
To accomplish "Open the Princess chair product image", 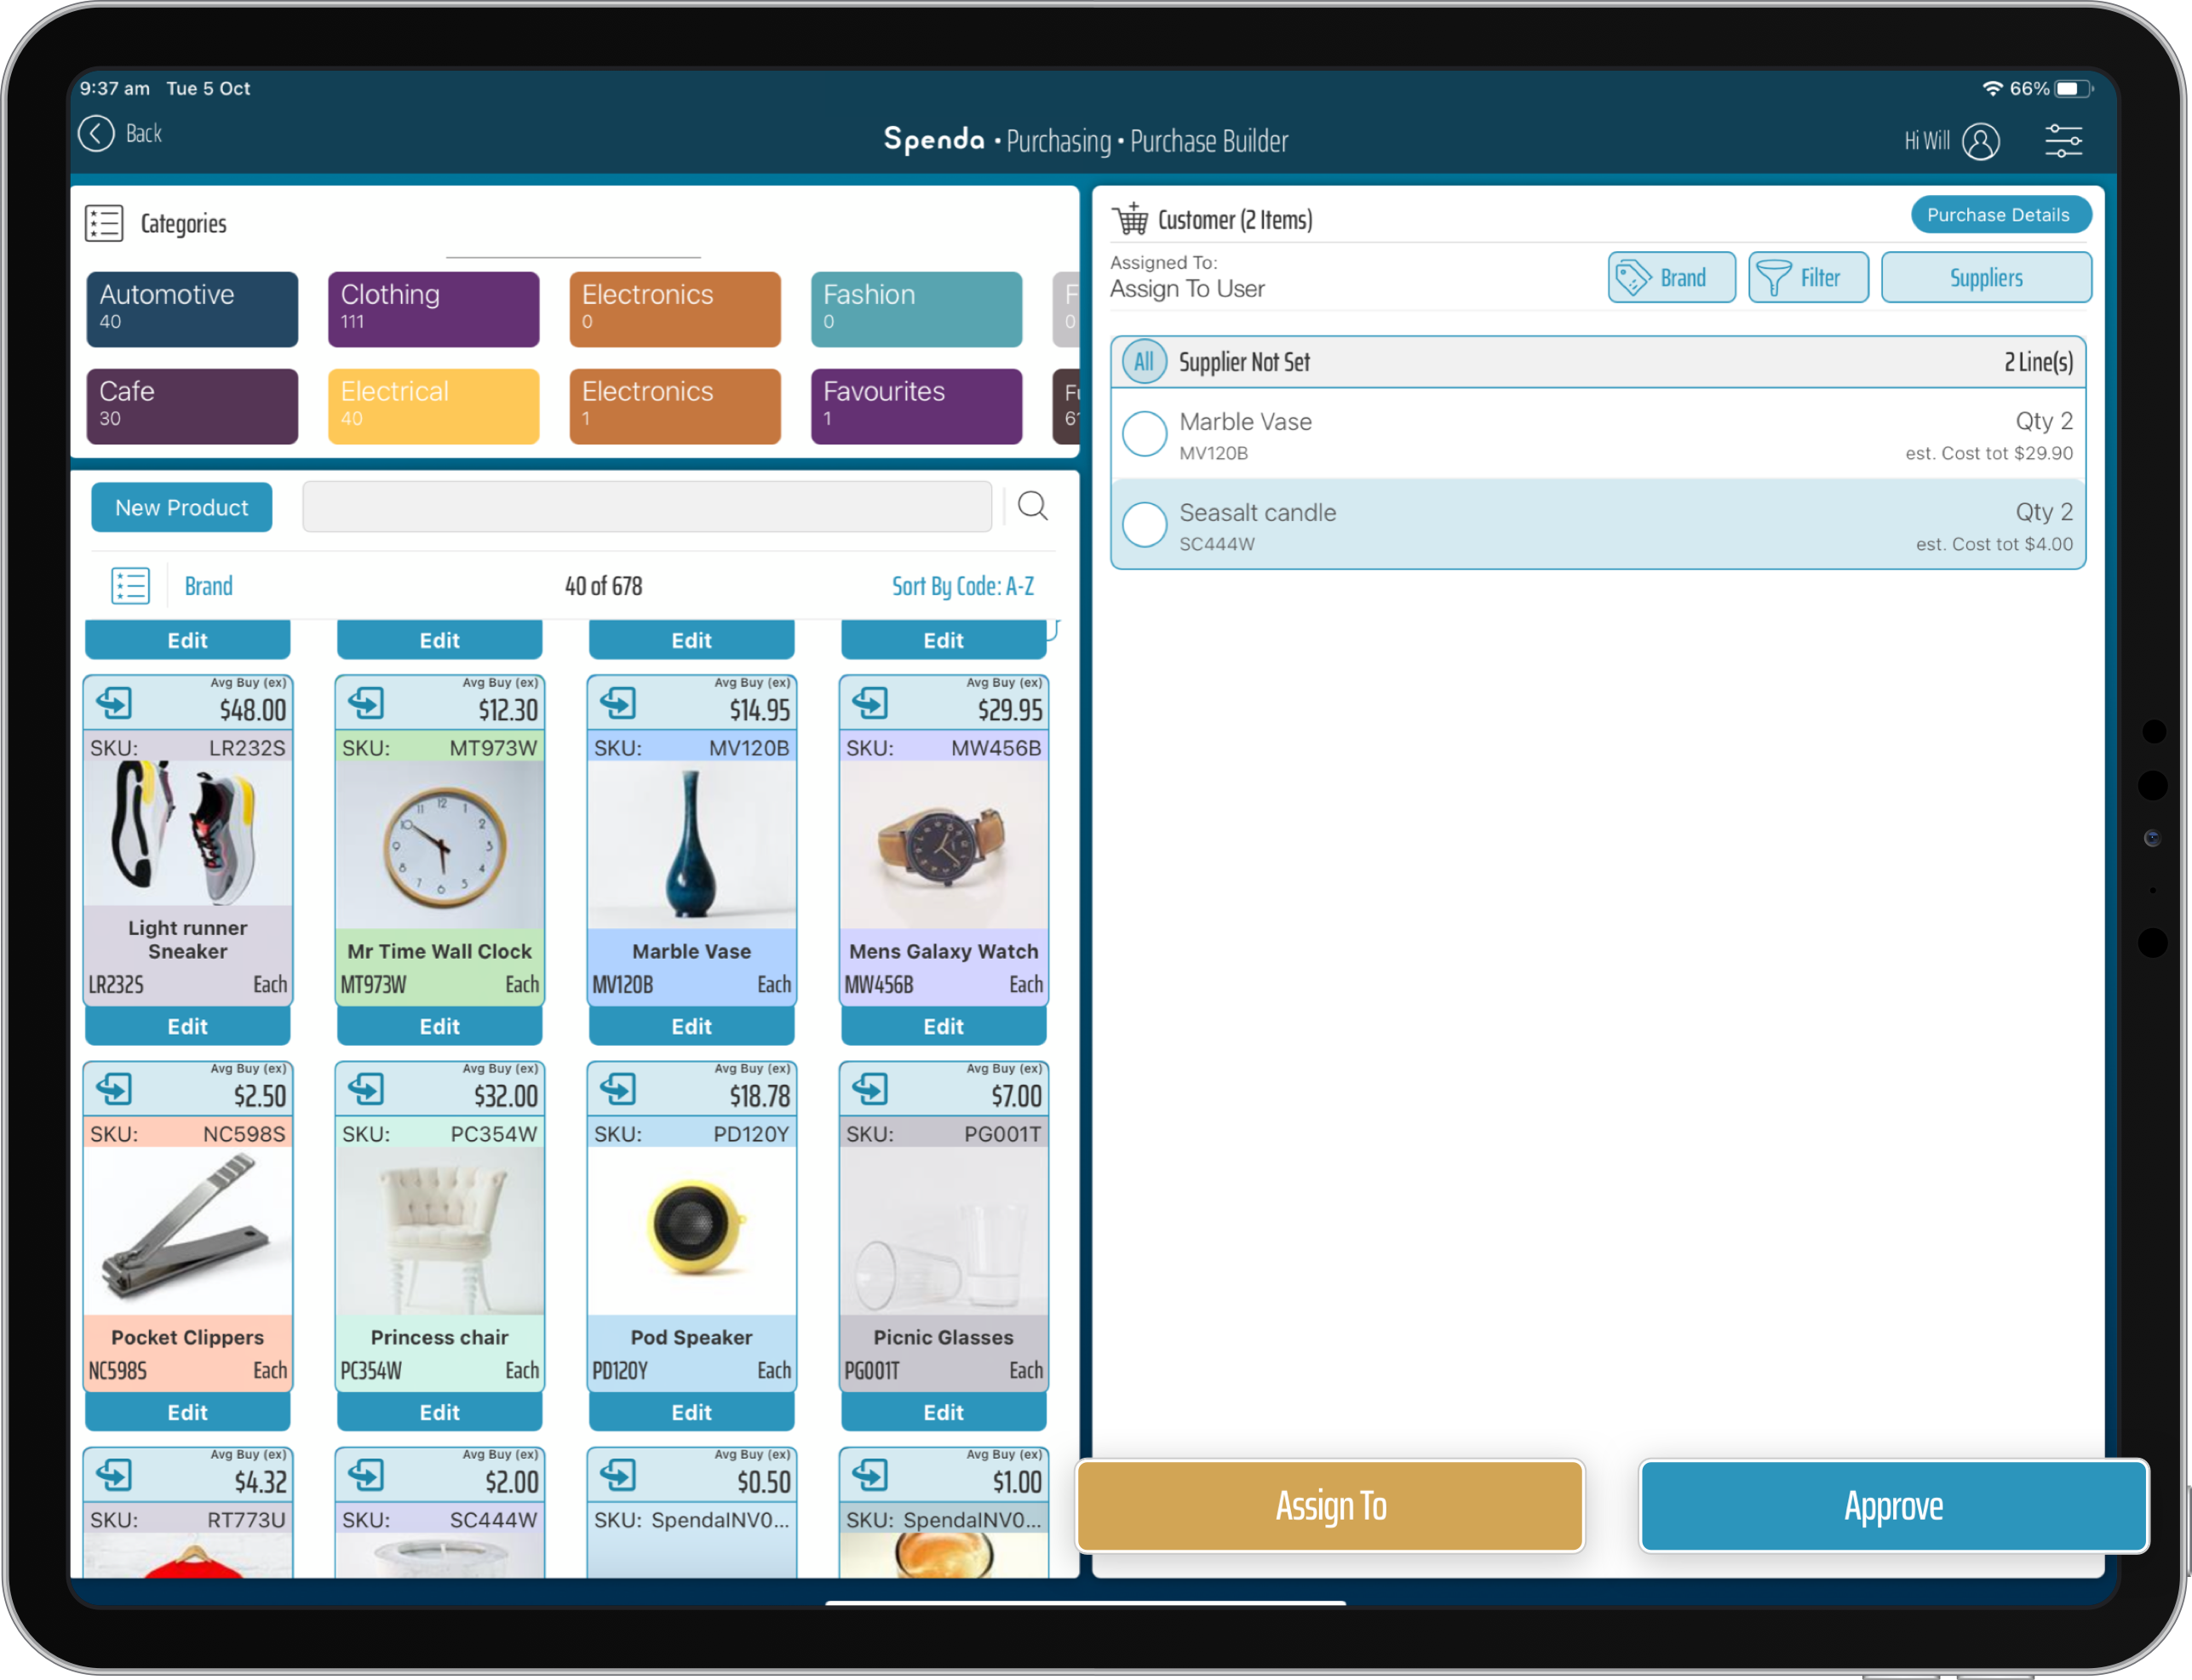I will (440, 1231).
